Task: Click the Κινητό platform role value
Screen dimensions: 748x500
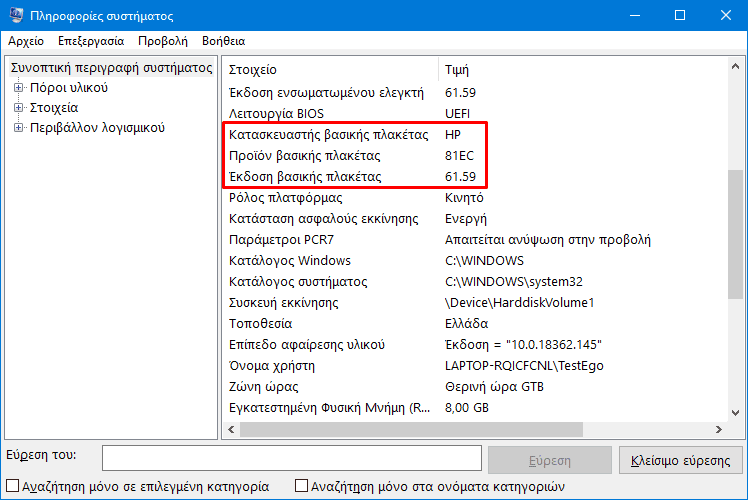Action: pos(464,198)
